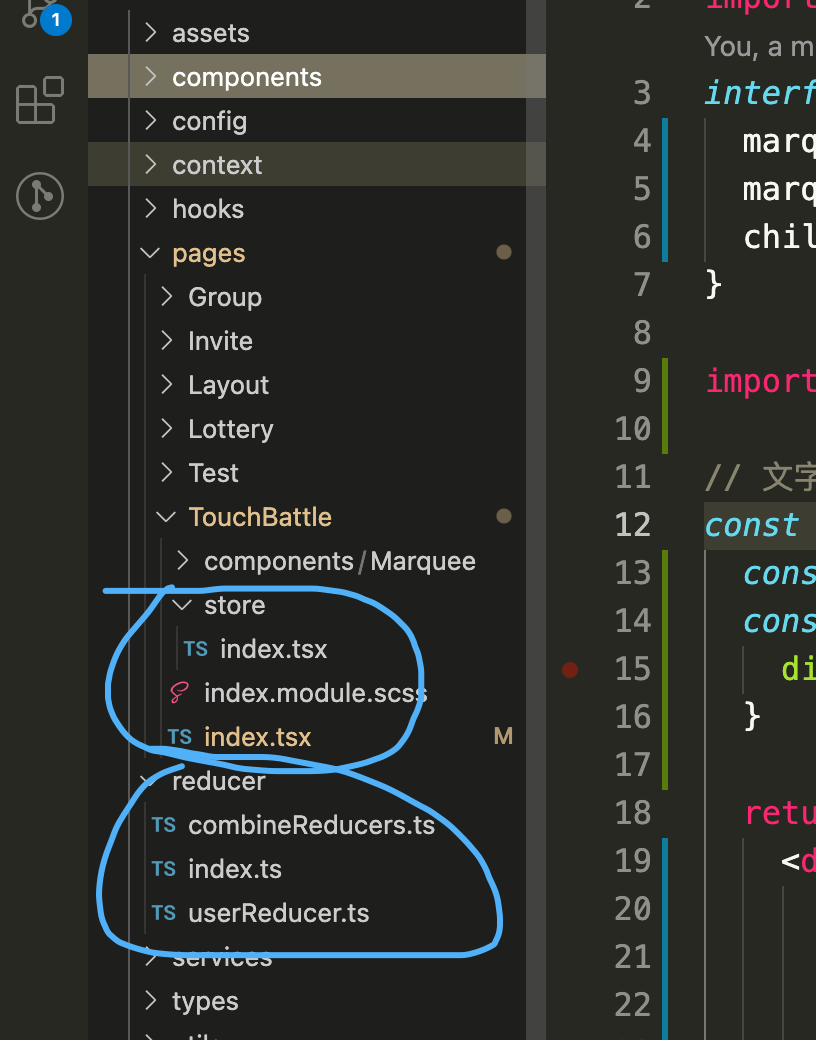Image resolution: width=816 pixels, height=1040 pixels.
Task: Click modified dot beside pages folder
Action: tap(504, 252)
